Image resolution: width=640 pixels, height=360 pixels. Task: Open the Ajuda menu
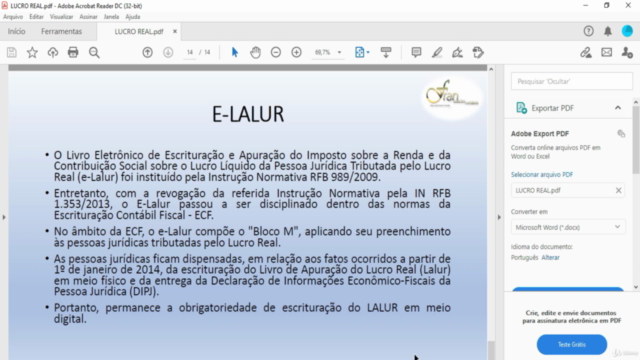133,17
